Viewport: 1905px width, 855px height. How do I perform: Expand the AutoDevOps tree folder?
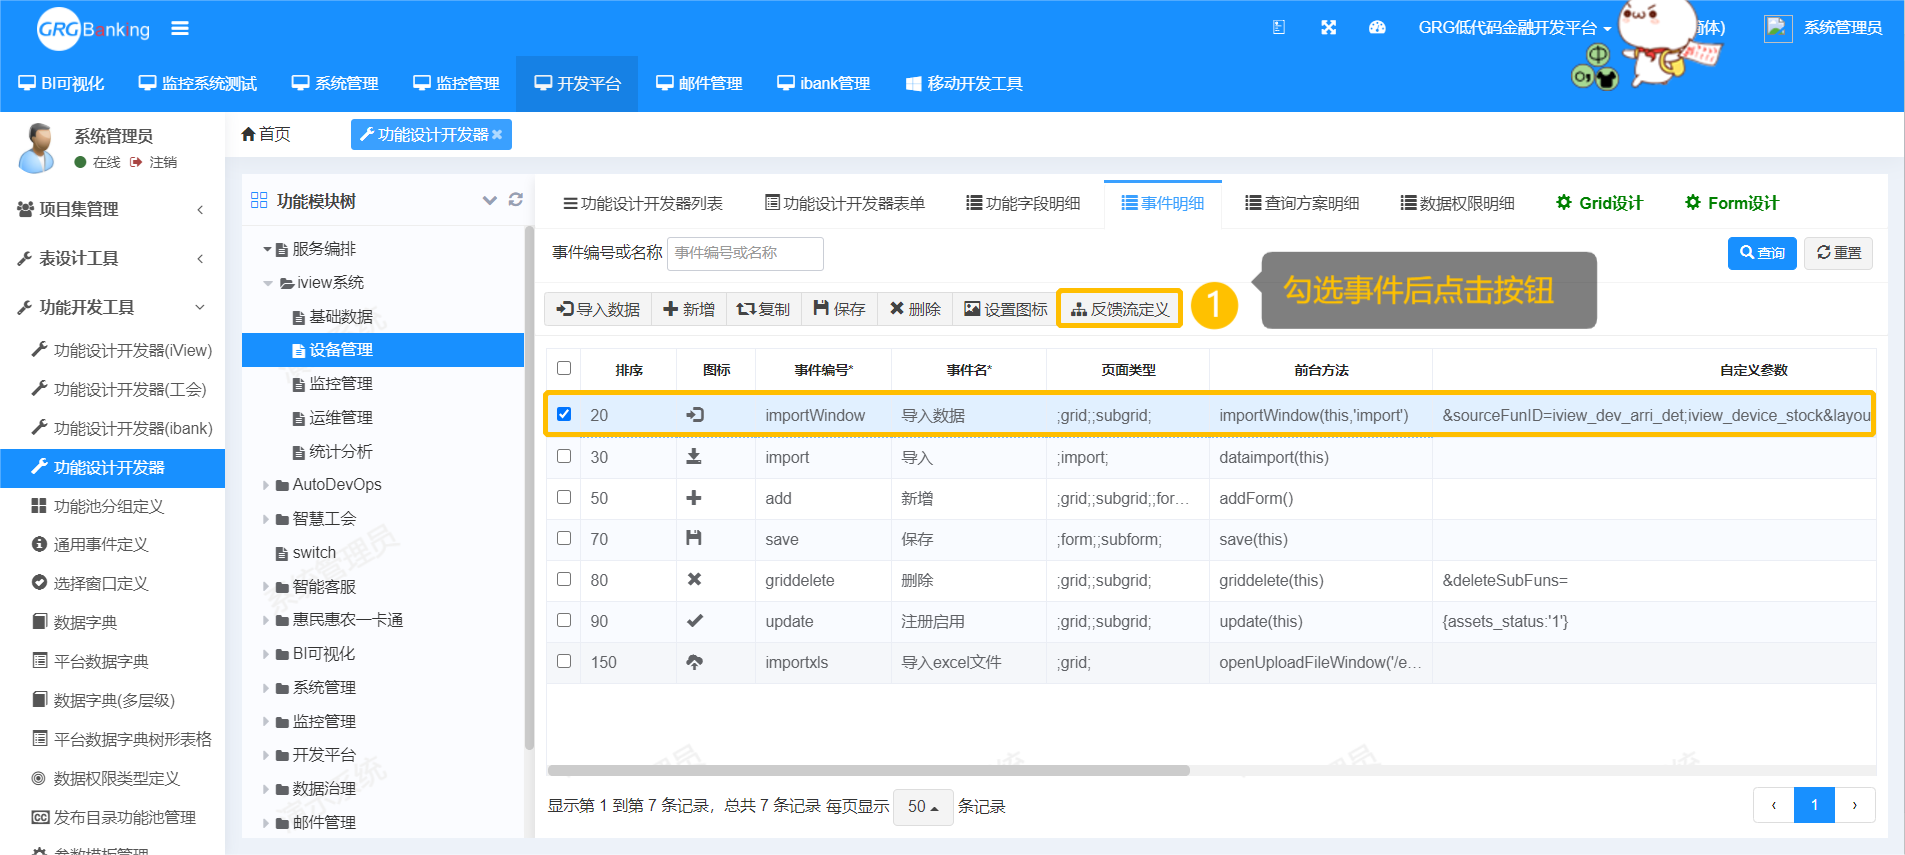[267, 485]
